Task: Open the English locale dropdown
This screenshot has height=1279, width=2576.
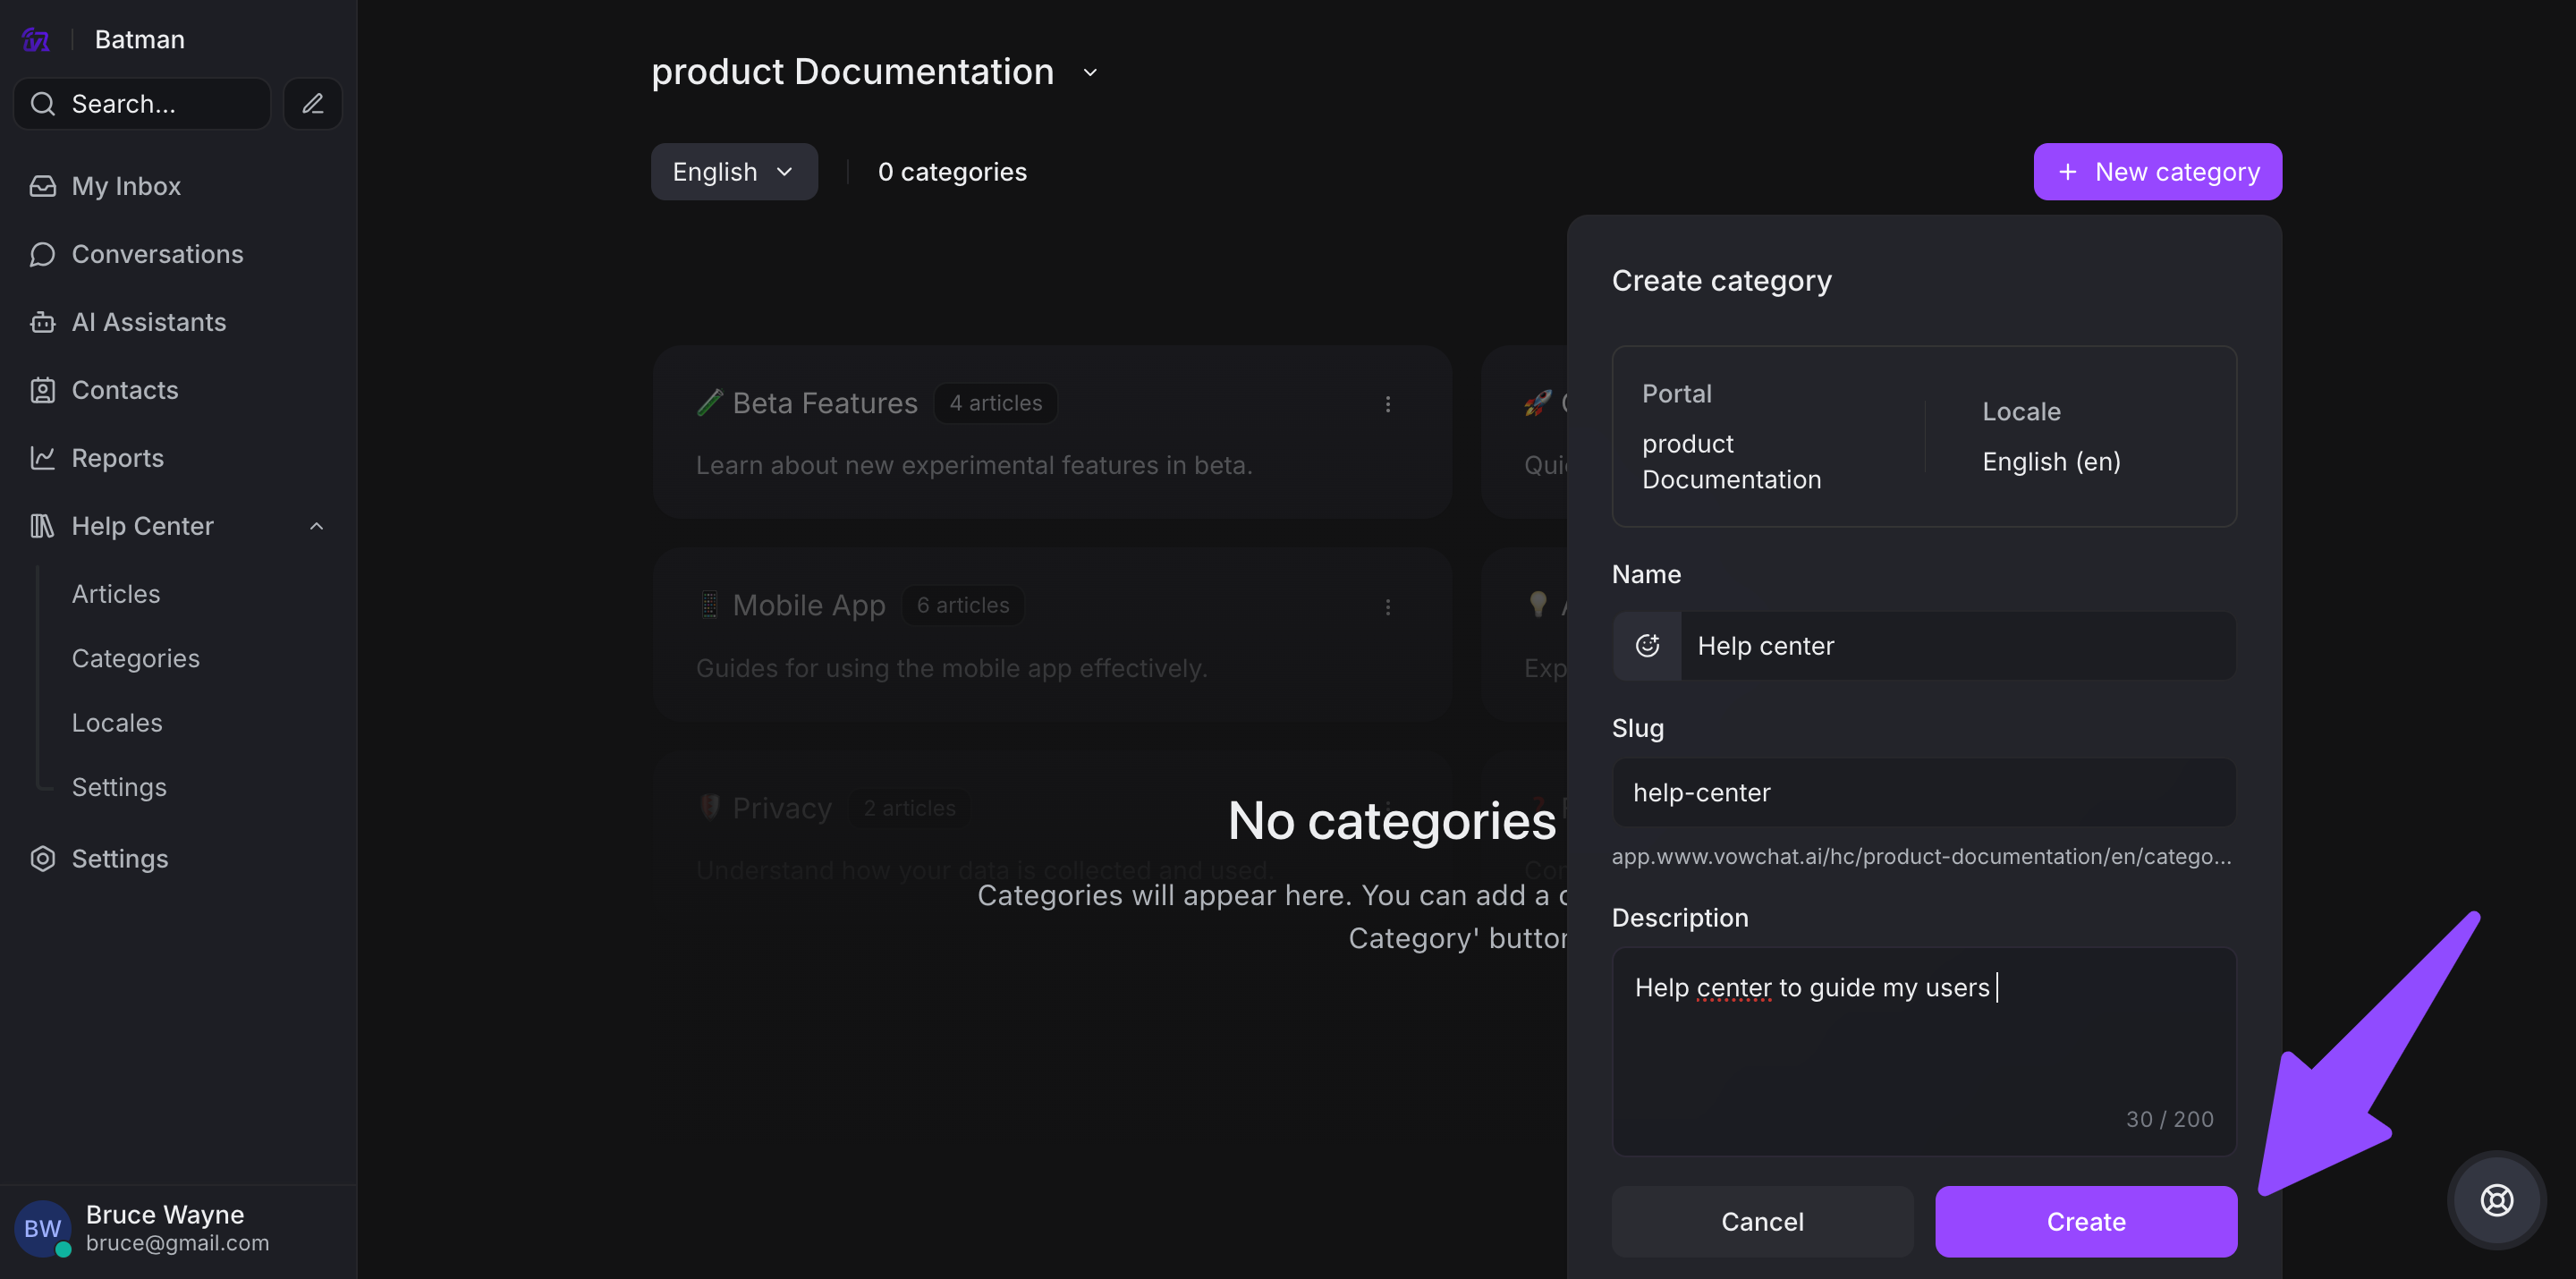Action: pyautogui.click(x=733, y=172)
